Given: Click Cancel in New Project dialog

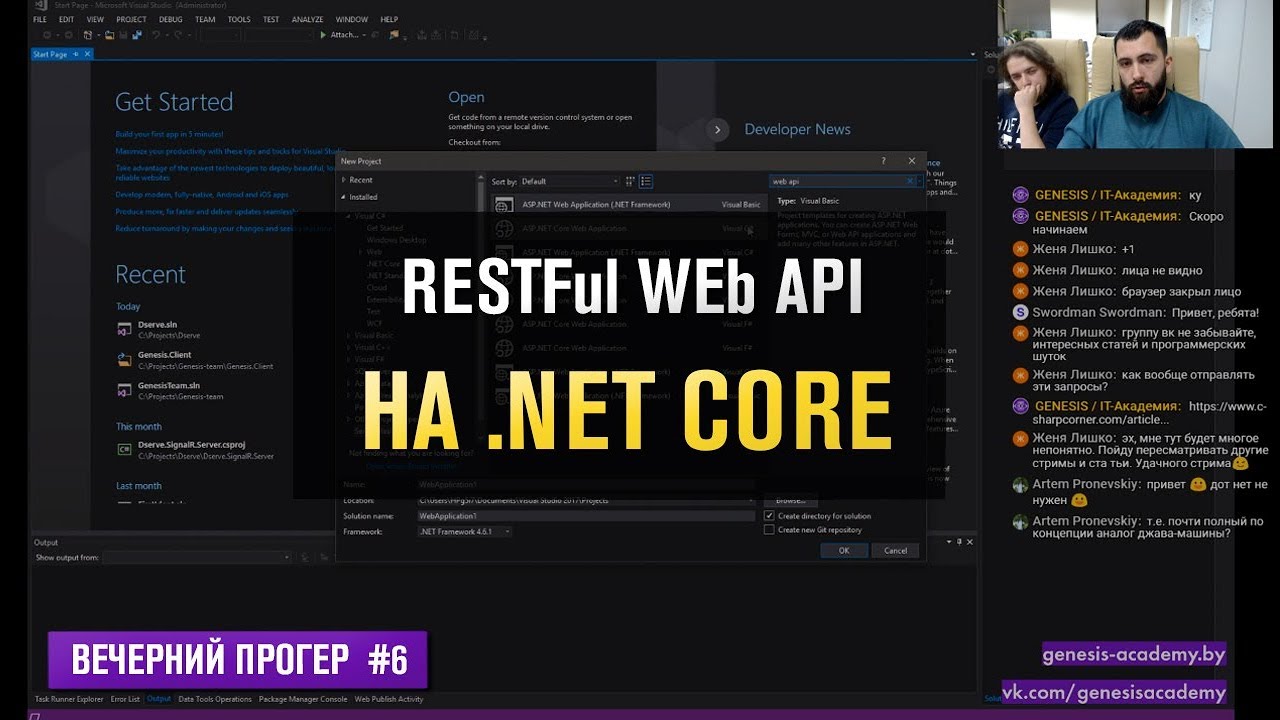Looking at the screenshot, I should (895, 550).
